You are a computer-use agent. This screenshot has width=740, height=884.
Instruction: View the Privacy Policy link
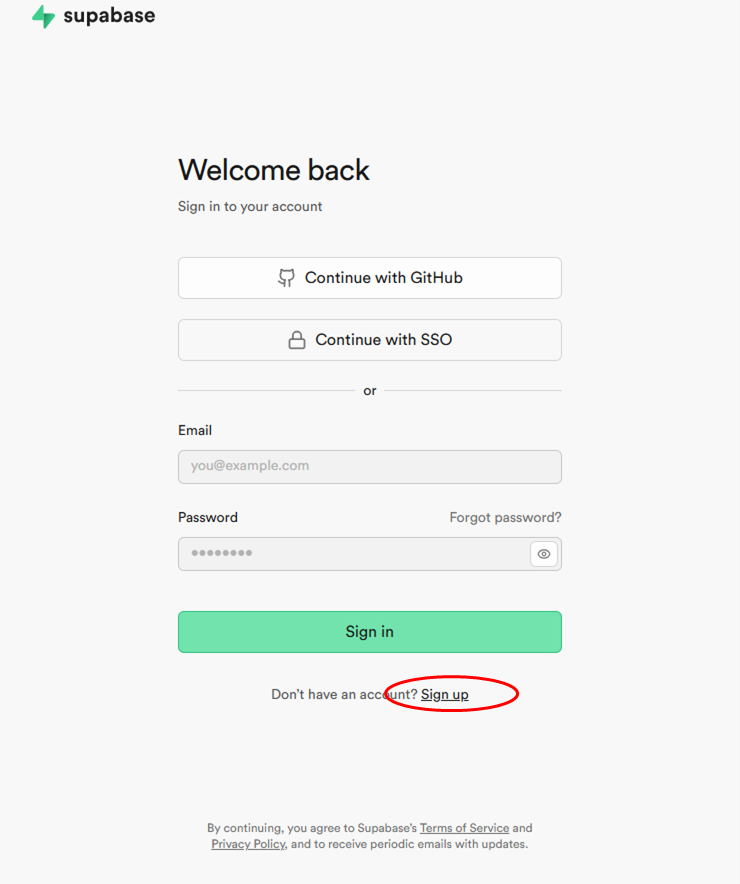click(248, 844)
